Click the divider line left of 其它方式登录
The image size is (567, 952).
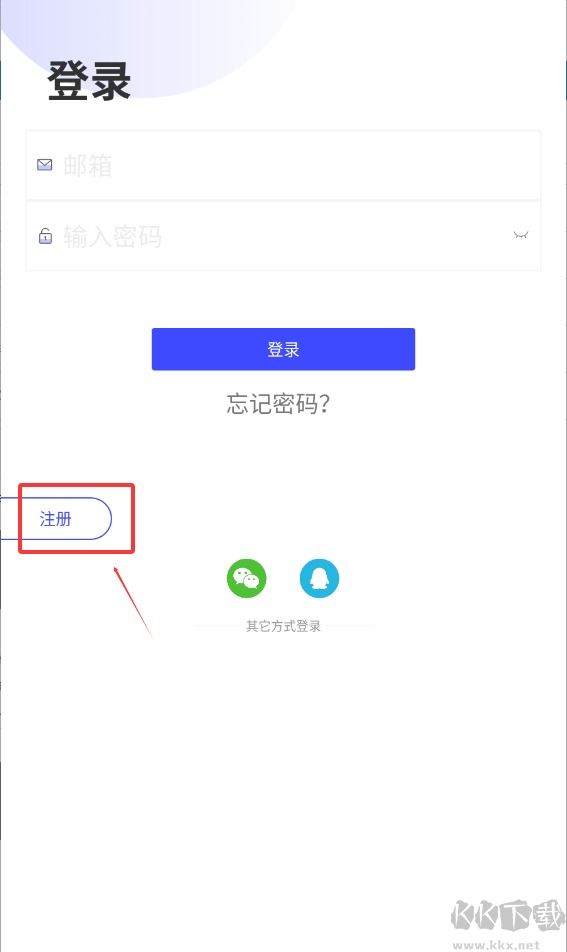pyautogui.click(x=219, y=626)
